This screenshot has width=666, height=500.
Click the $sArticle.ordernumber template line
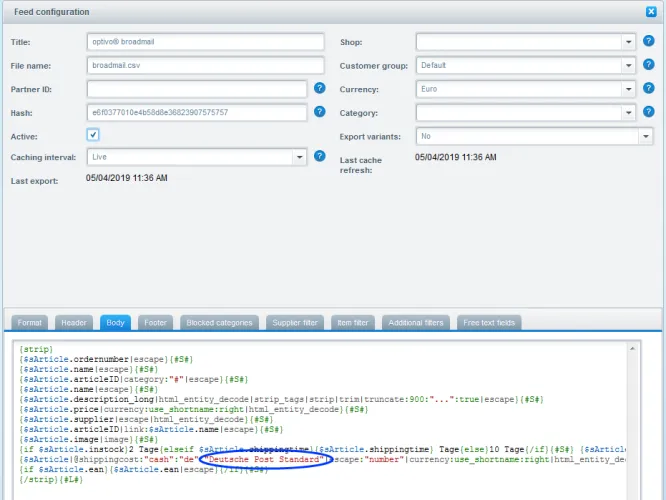tap(106, 359)
